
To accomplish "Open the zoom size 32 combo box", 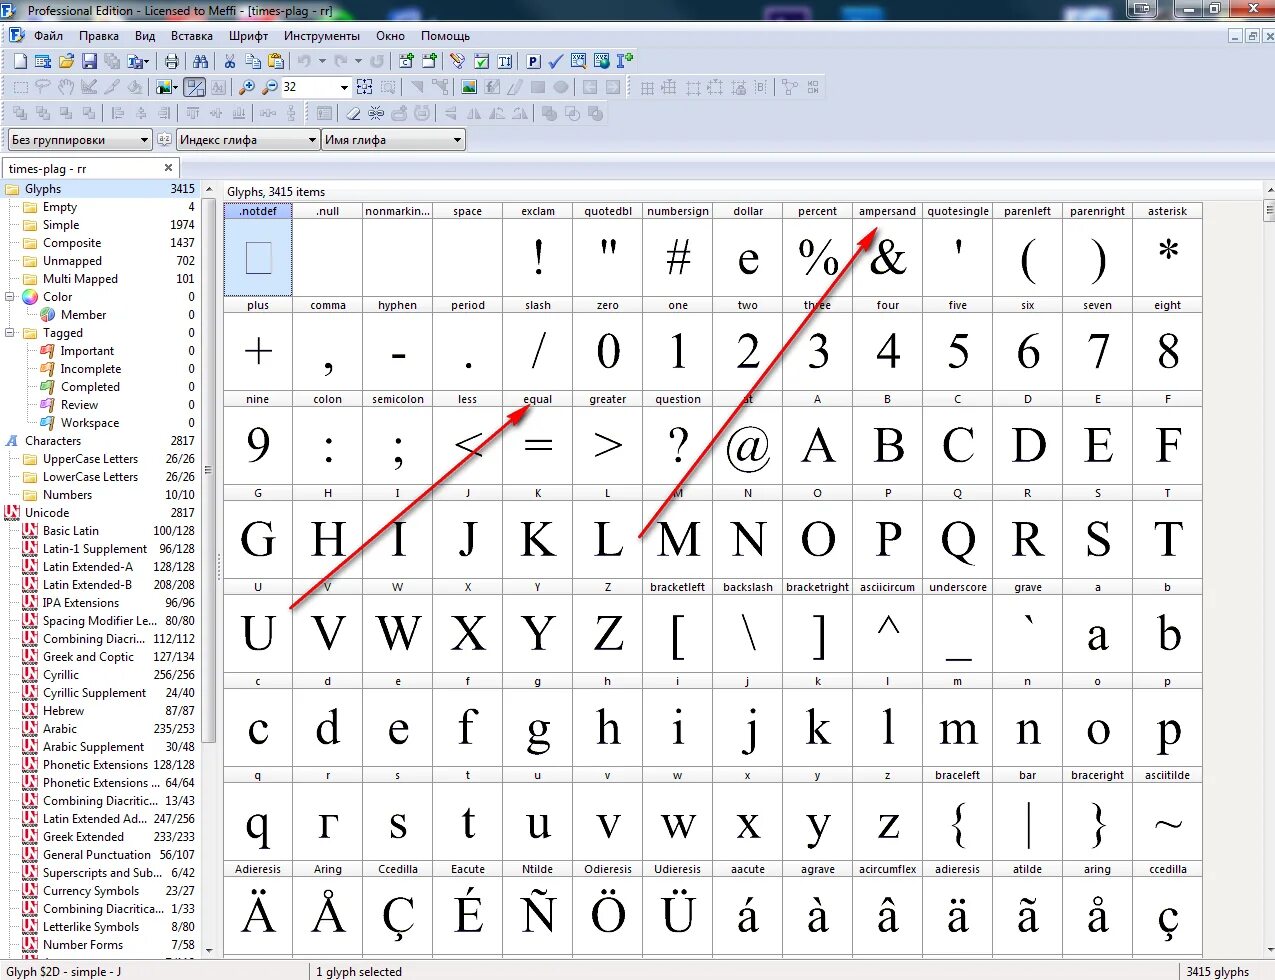I will coord(316,87).
